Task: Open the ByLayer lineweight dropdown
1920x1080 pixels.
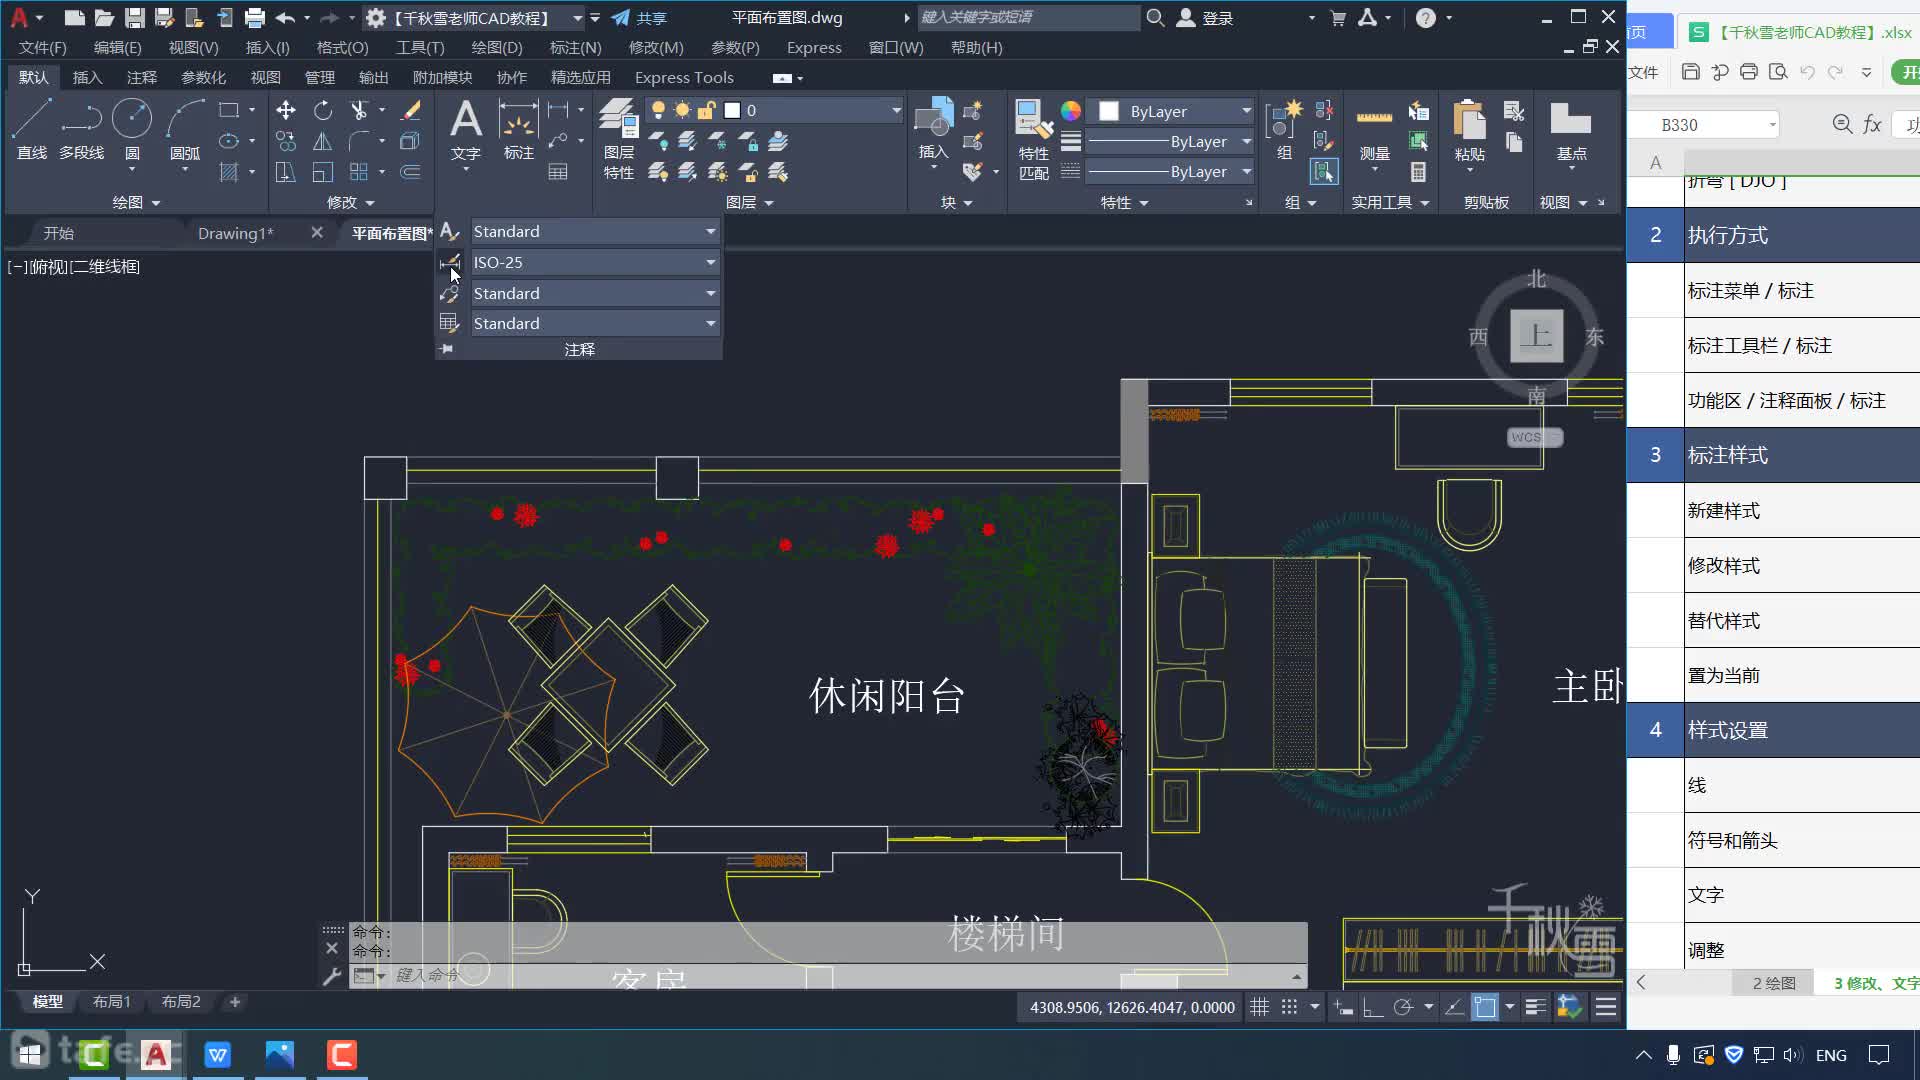Action: [1246, 141]
